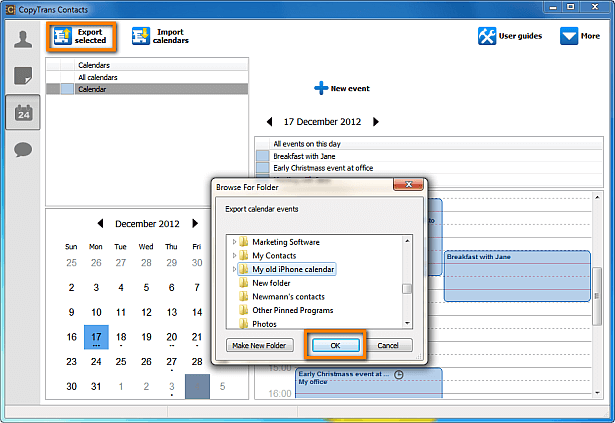Go to the month after December 2012
Viewport: 615px width, 423px height.
195,224
